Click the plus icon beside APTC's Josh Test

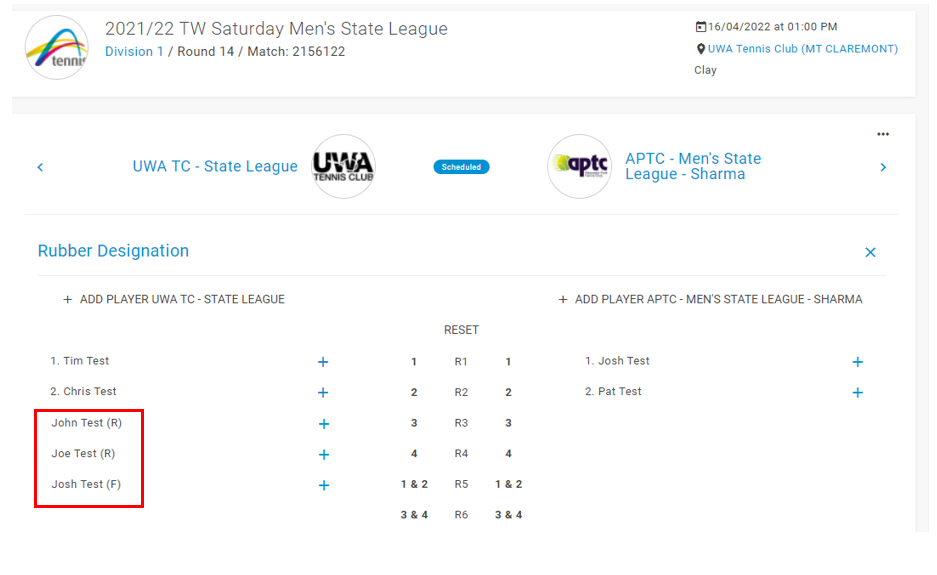coord(858,362)
